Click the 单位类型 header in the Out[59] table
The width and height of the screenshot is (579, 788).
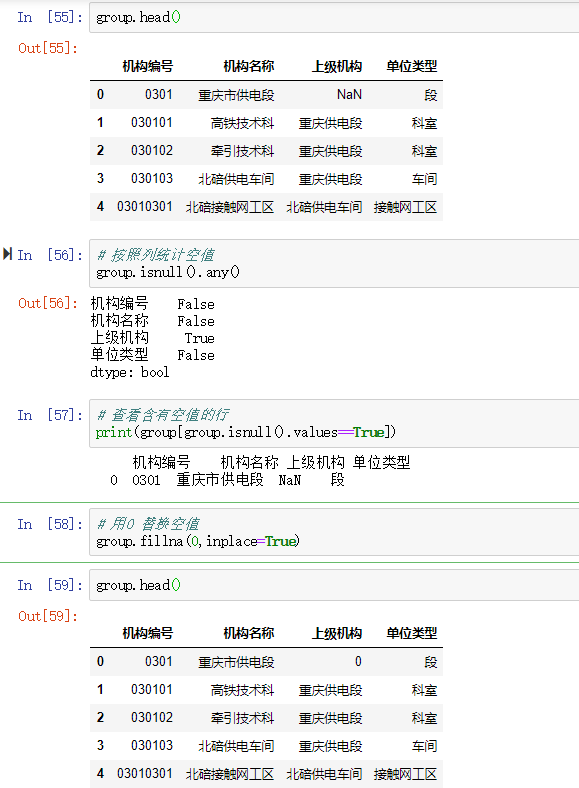[x=412, y=633]
